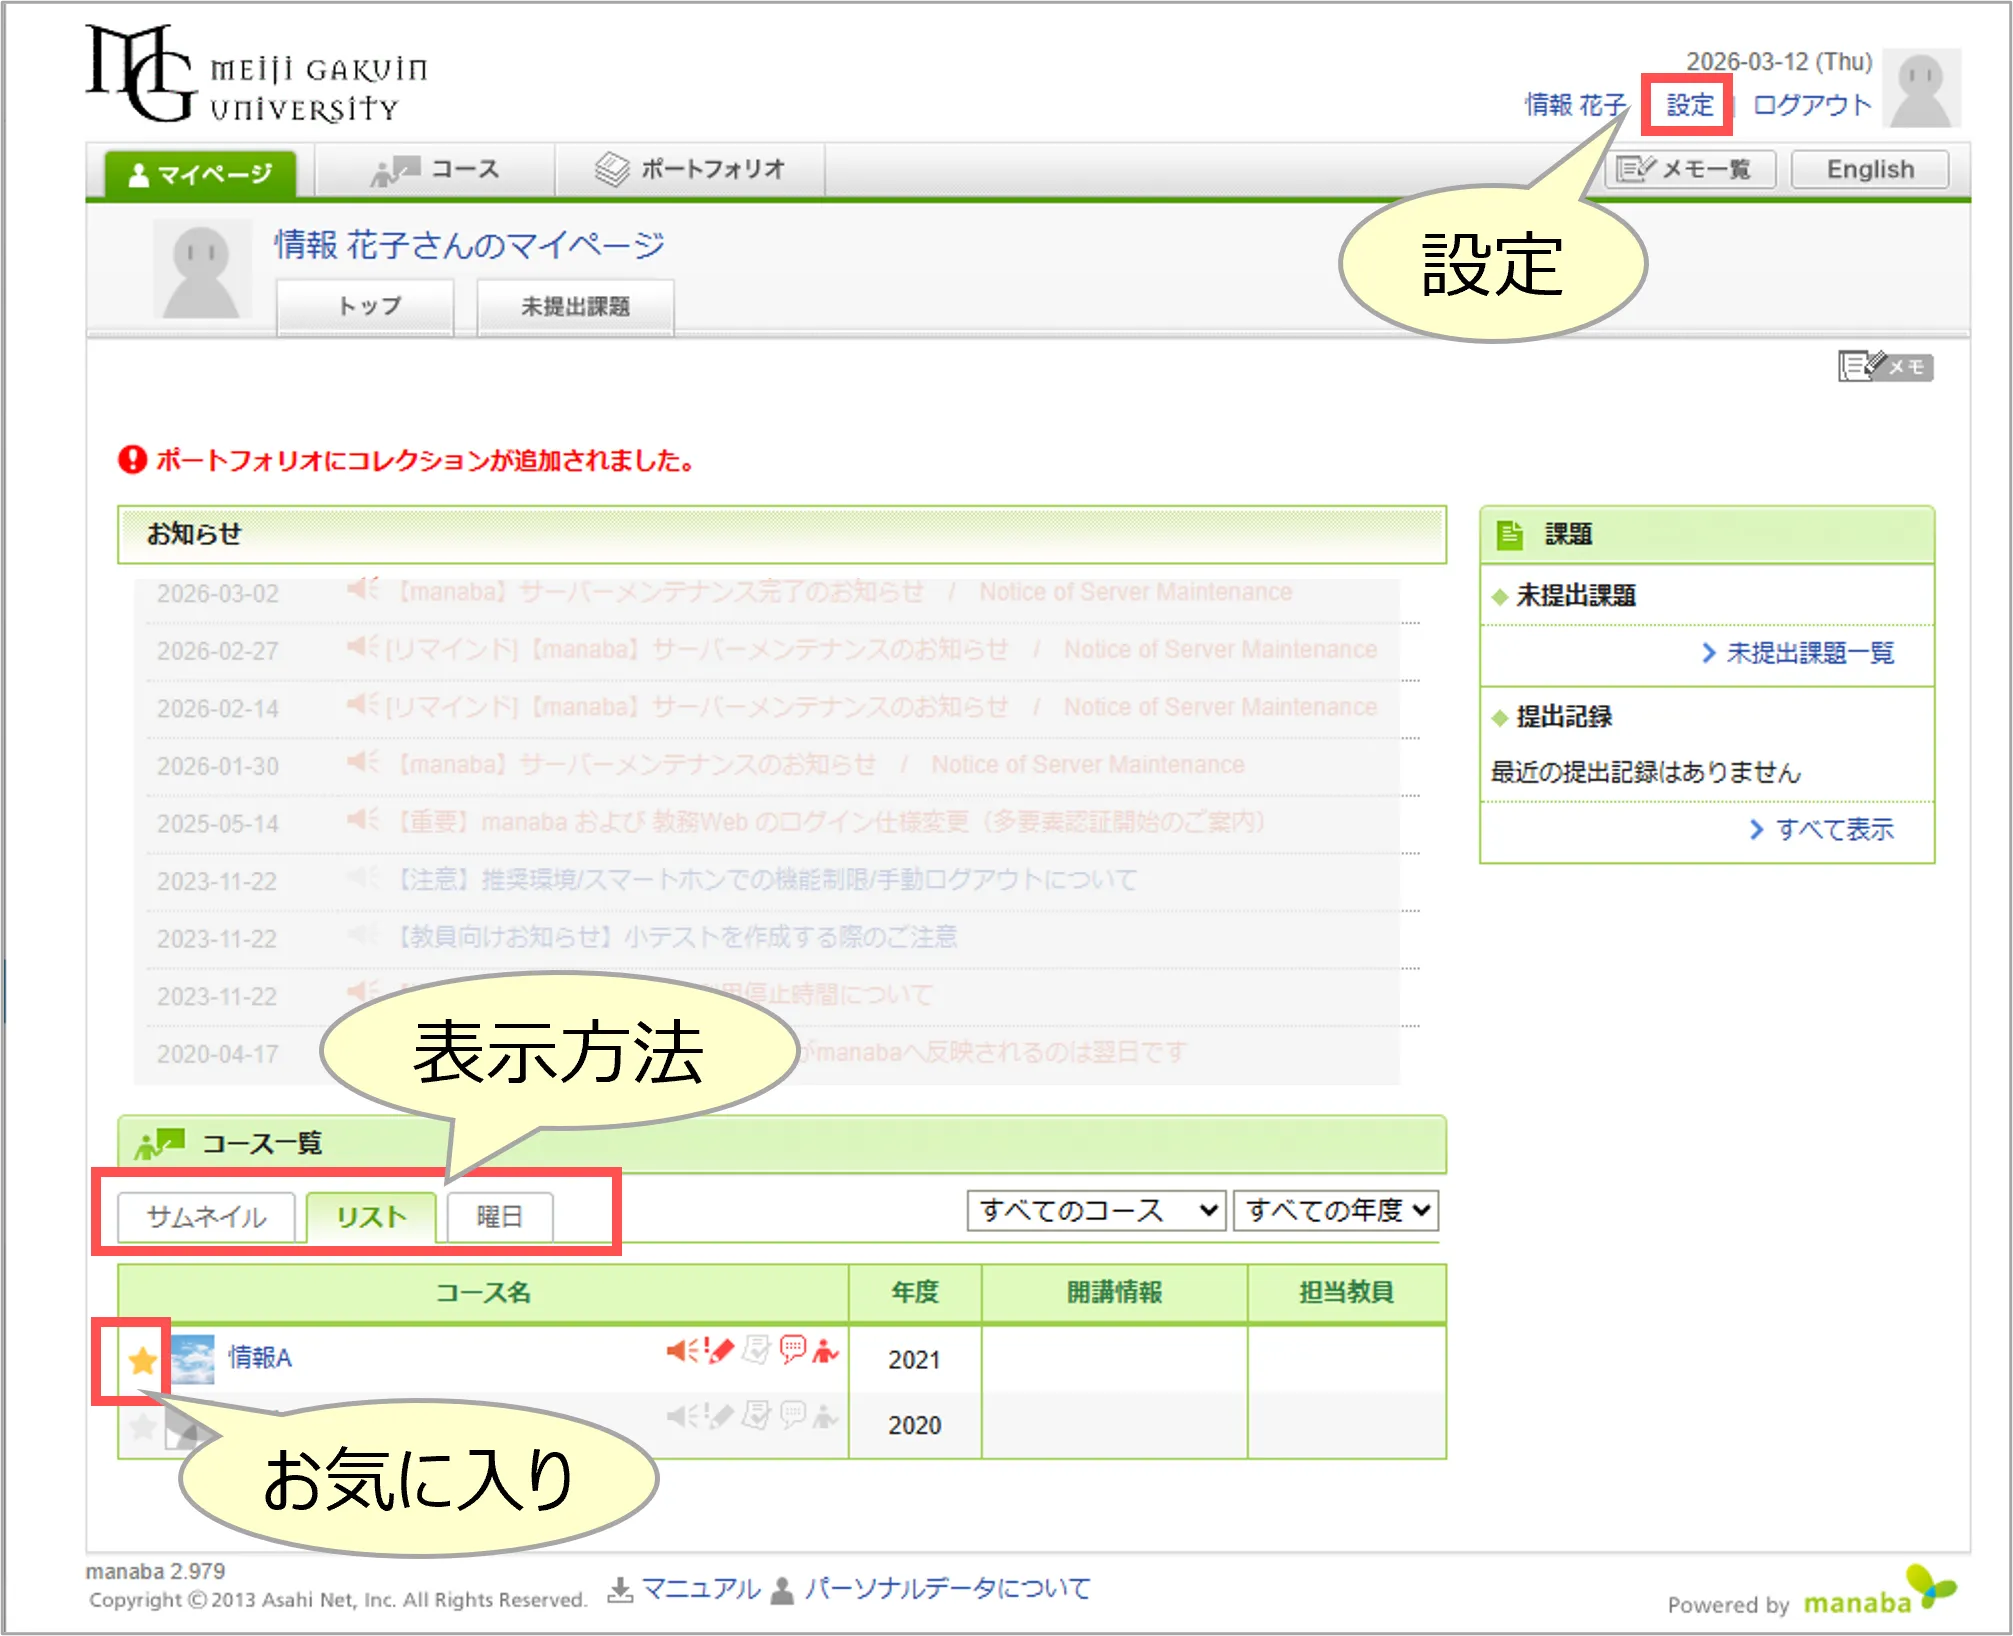The height and width of the screenshot is (1636, 2013).
Task: Select the 曜日 view tab
Action: point(499,1217)
